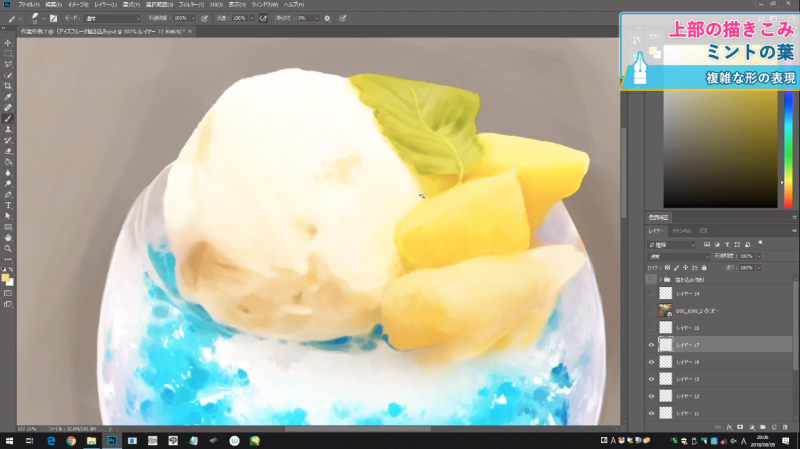The image size is (800, 449).
Task: Change the screen mode
Action: [8, 304]
